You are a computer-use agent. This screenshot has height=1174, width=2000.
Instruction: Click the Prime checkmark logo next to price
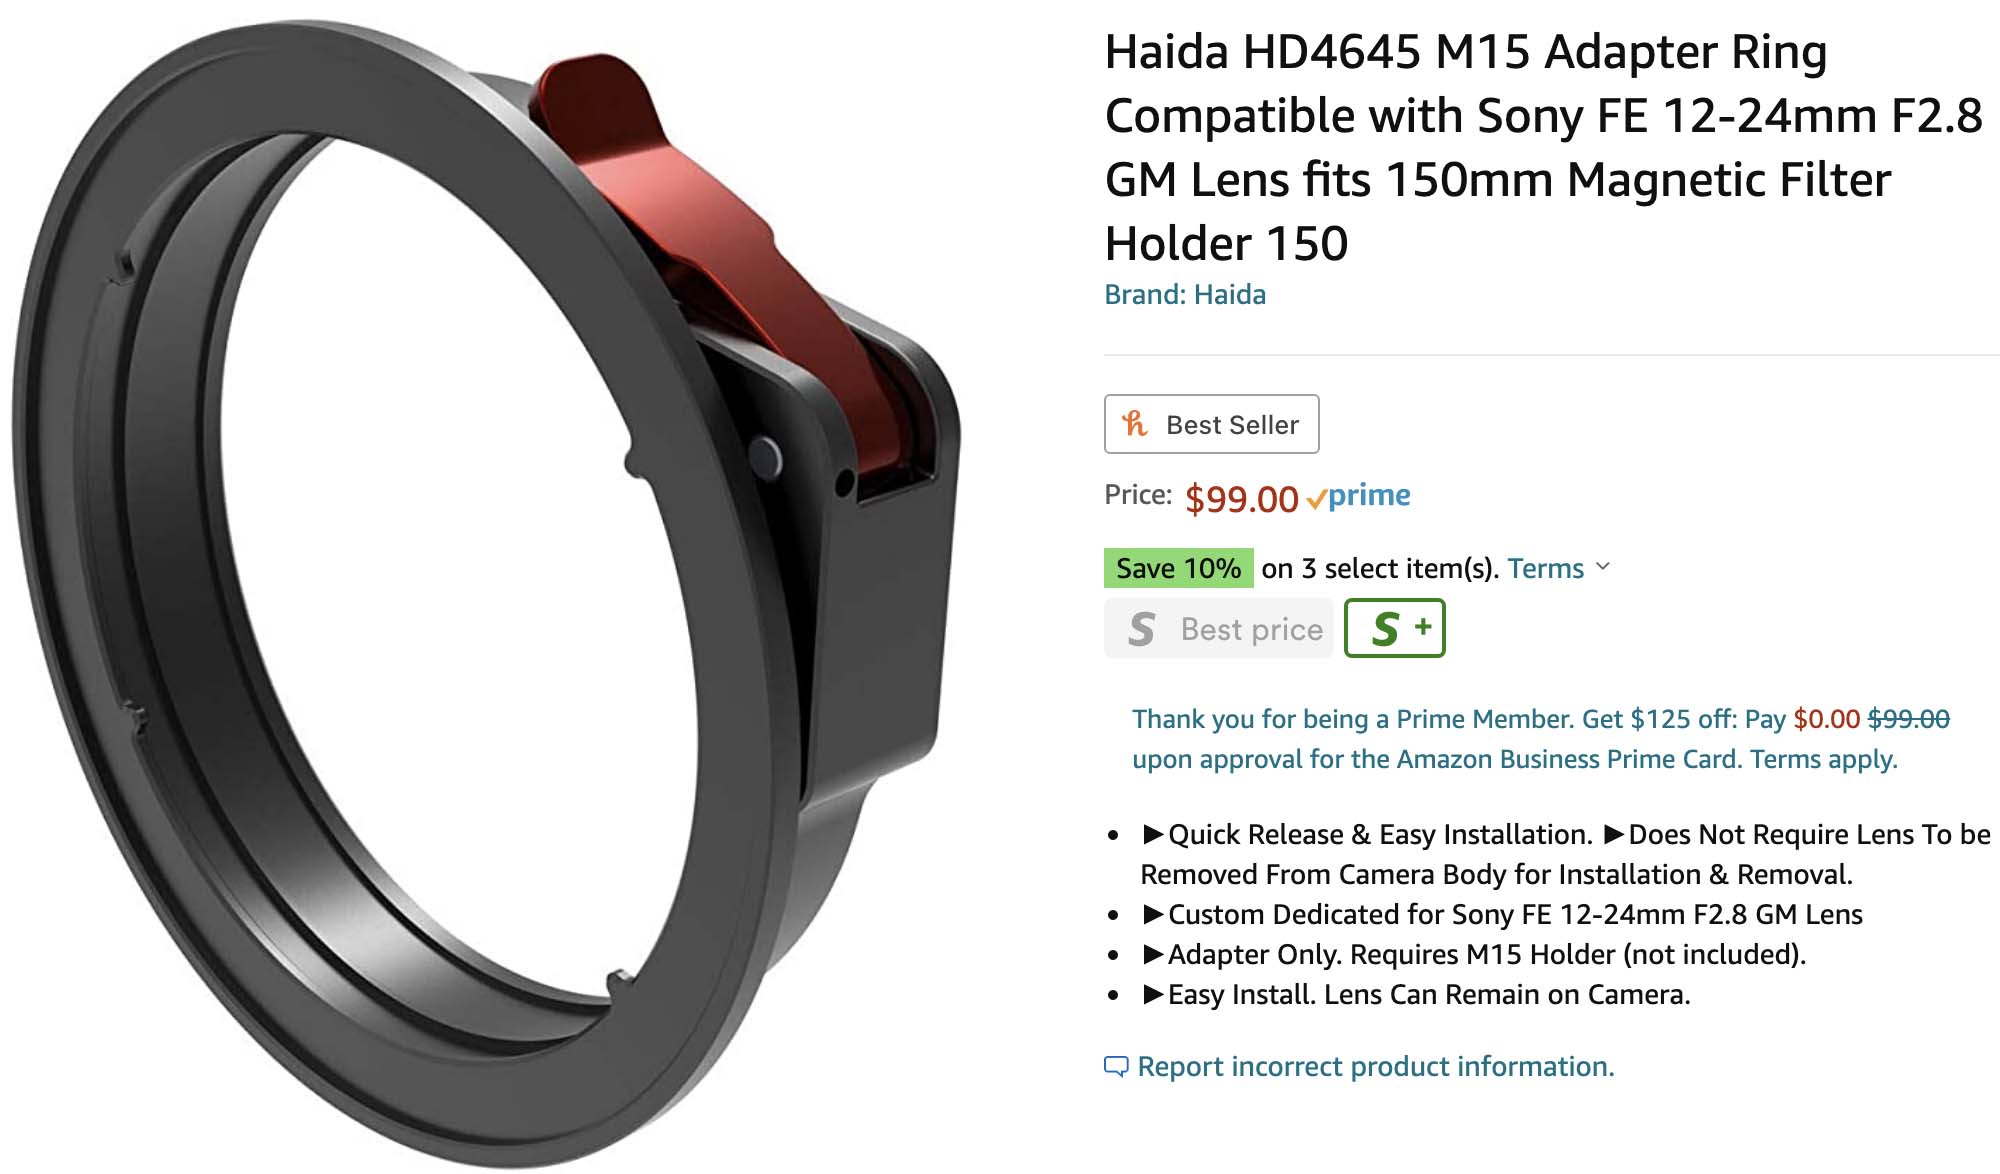coord(1358,496)
